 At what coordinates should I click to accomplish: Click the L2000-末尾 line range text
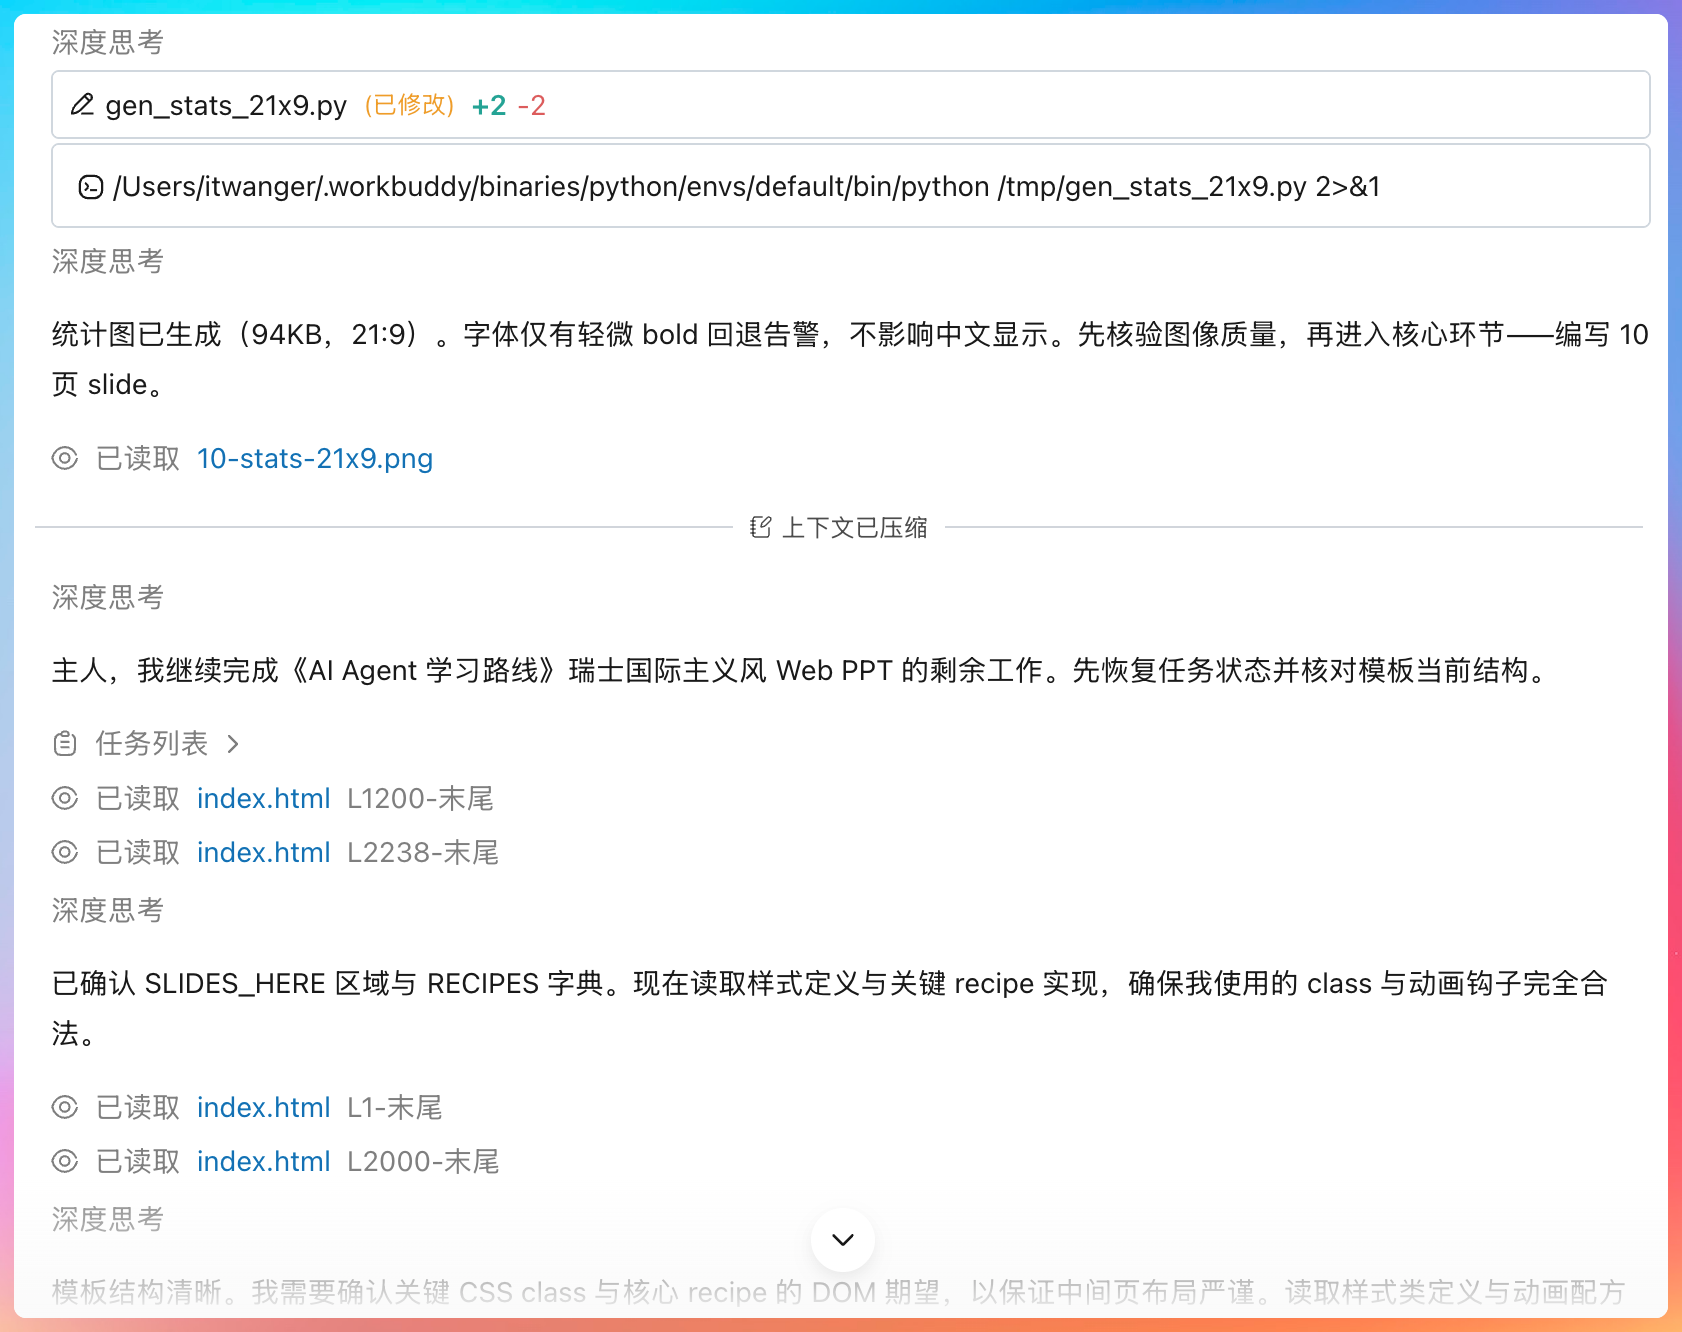click(x=423, y=1161)
